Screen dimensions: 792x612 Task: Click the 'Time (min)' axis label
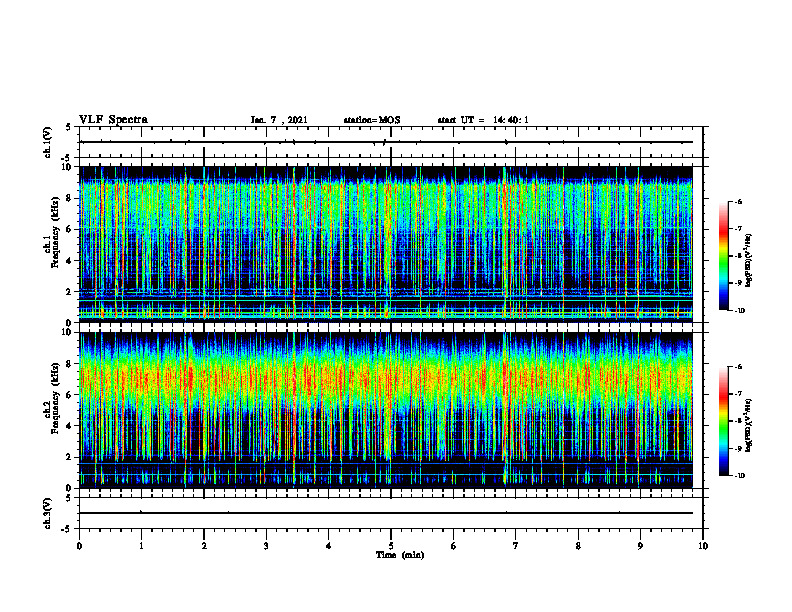400,555
